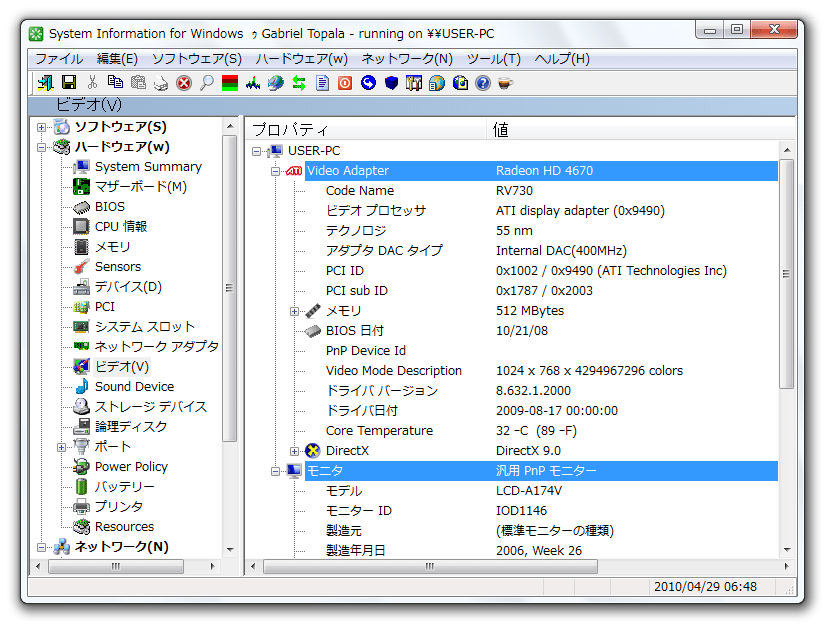828x628 pixels.
Task: Click the globe with cable toolbar icon
Action: pyautogui.click(x=276, y=83)
